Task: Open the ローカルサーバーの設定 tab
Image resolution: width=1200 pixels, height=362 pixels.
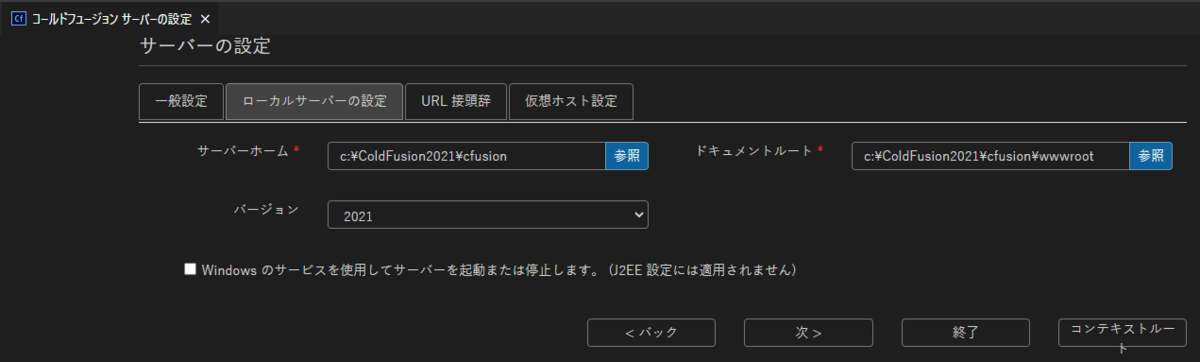Action: [x=314, y=101]
